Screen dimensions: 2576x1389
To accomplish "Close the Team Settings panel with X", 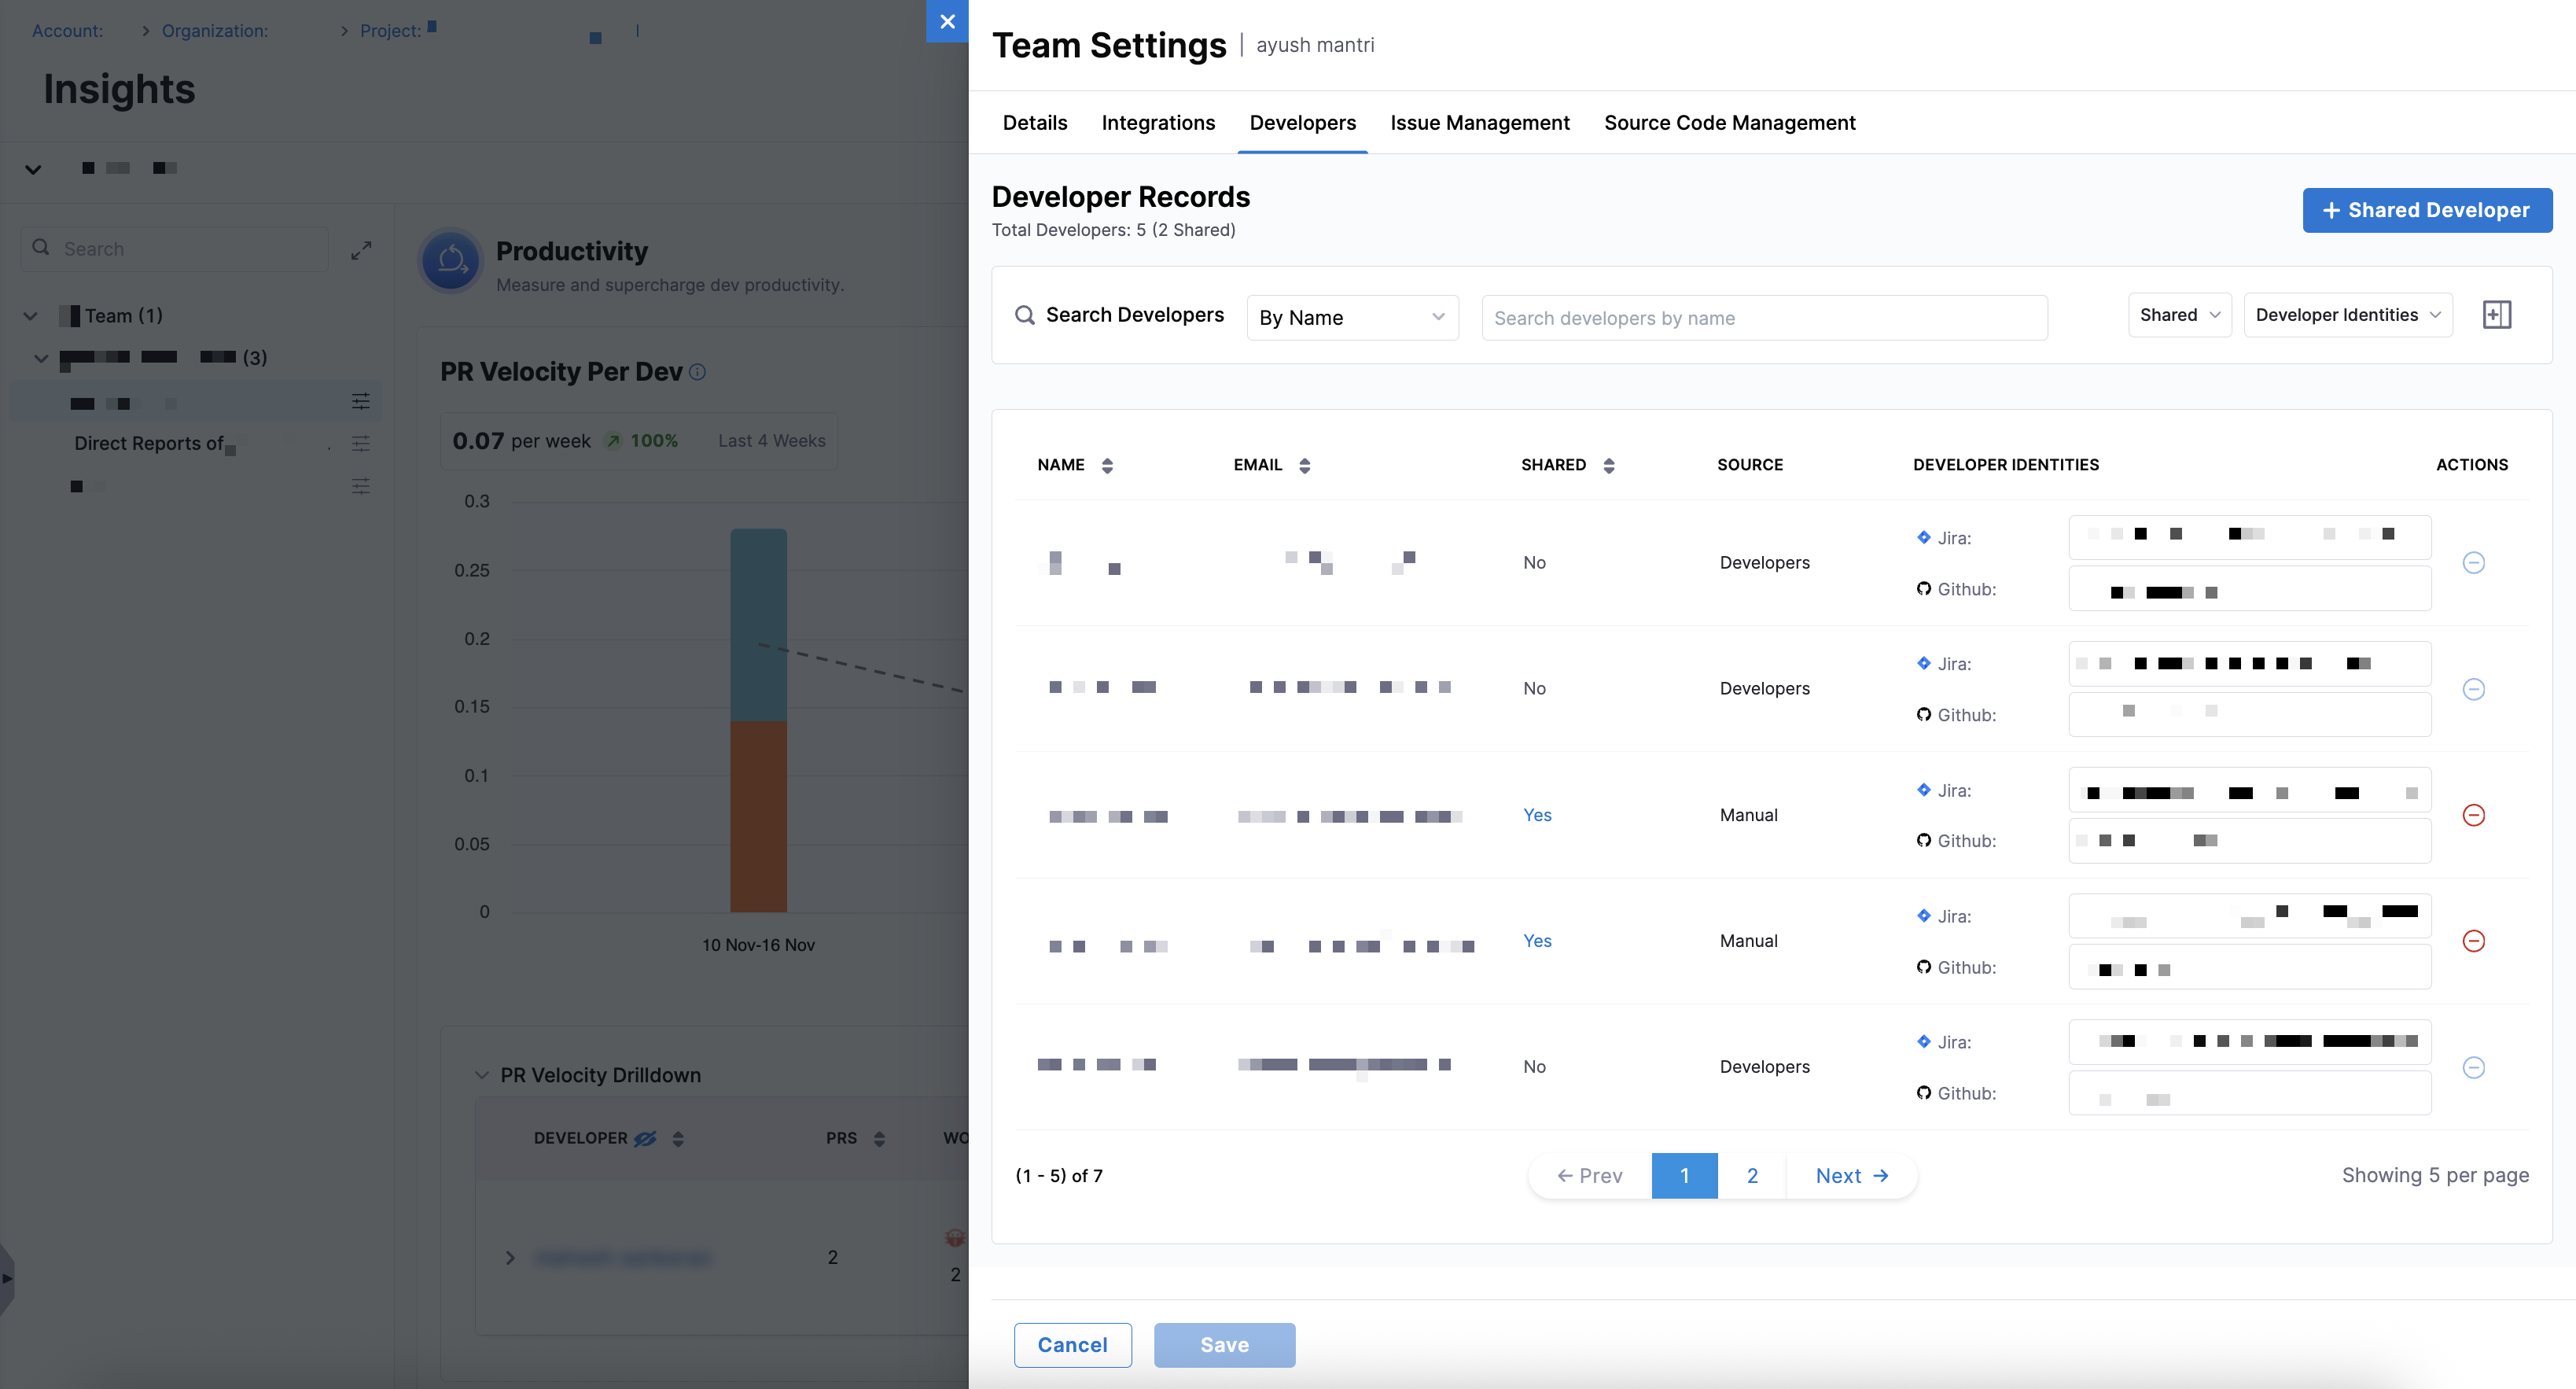I will pos(947,21).
